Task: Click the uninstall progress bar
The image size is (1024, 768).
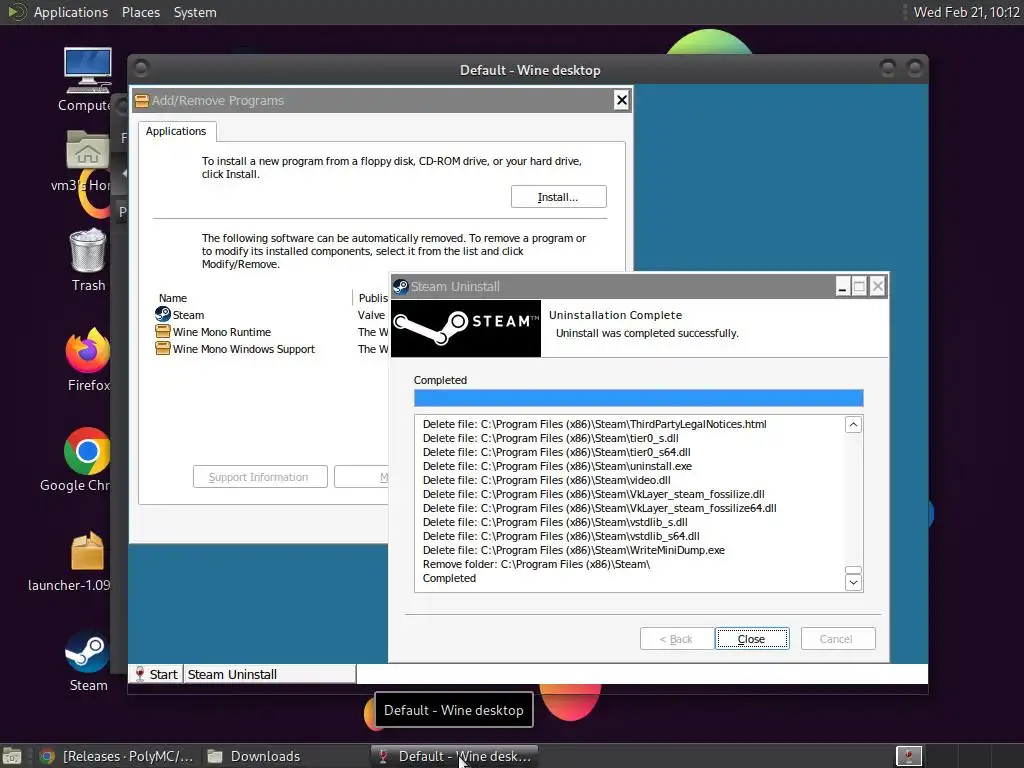Action: [x=639, y=398]
